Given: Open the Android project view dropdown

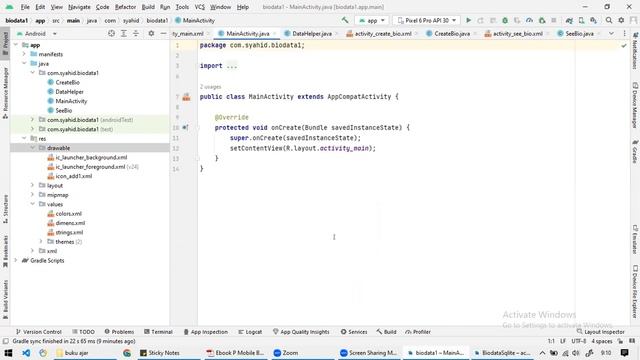Looking at the screenshot, I should pyautogui.click(x=37, y=33).
